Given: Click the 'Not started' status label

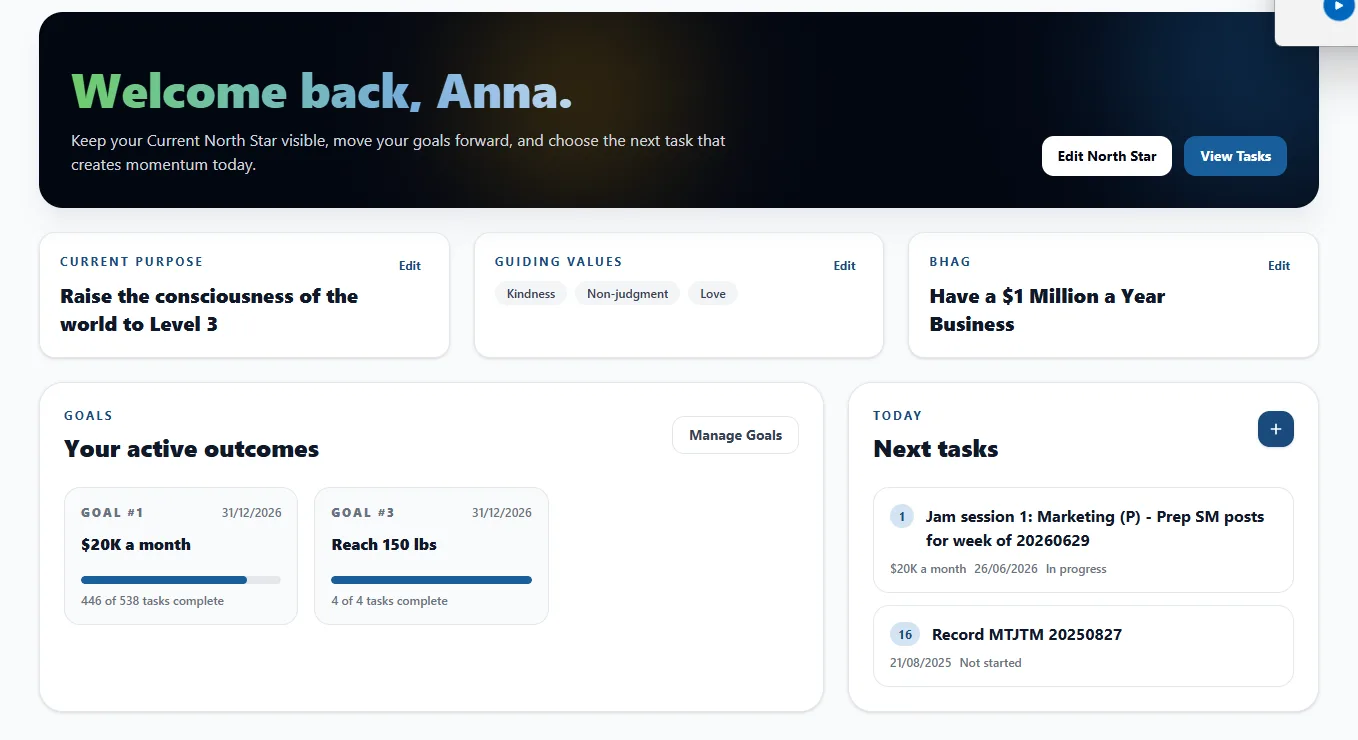Looking at the screenshot, I should click(990, 663).
